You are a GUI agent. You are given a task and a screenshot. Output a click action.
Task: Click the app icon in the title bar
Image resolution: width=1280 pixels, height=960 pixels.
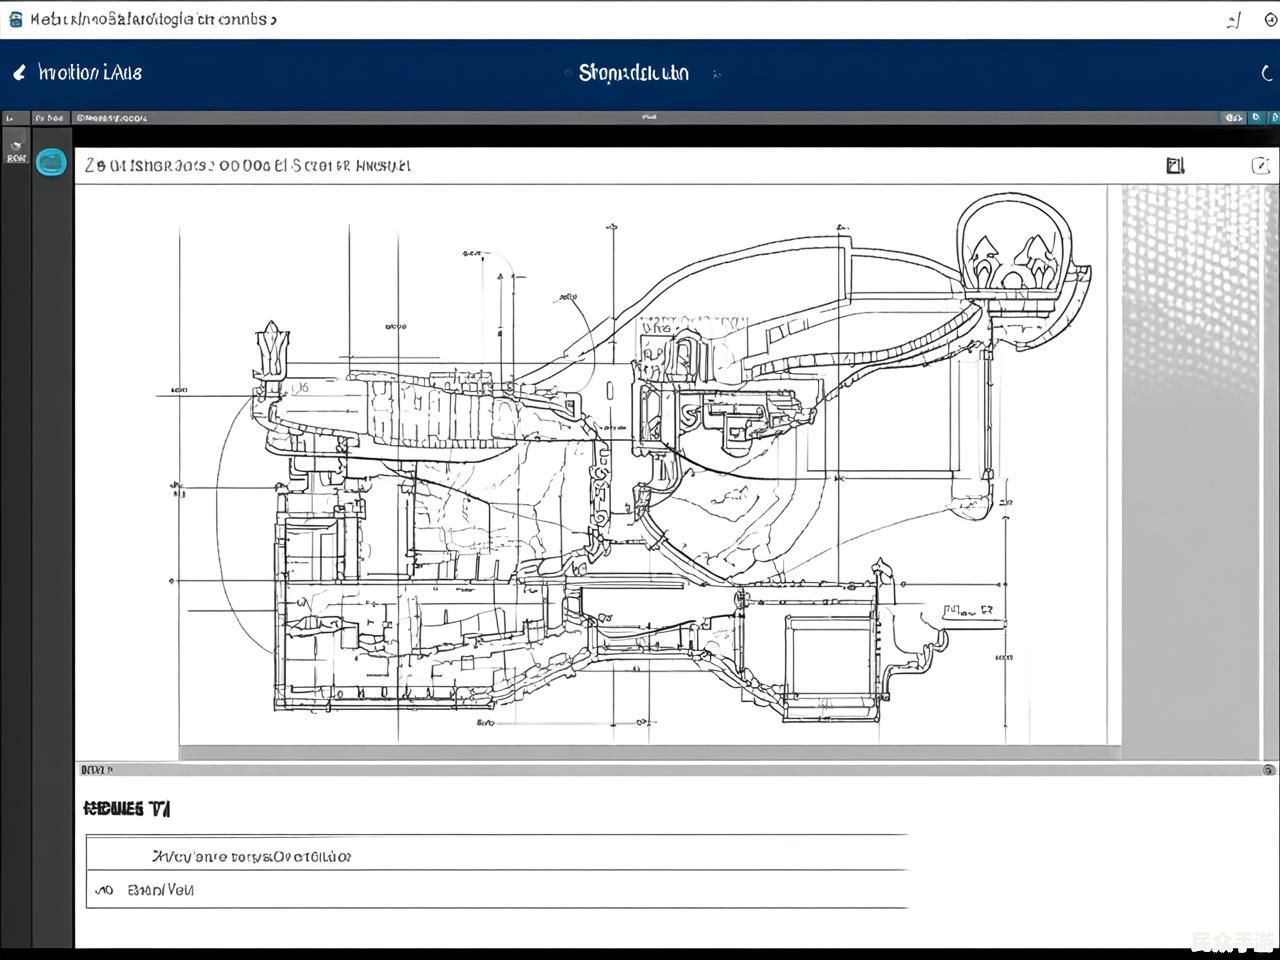15,19
